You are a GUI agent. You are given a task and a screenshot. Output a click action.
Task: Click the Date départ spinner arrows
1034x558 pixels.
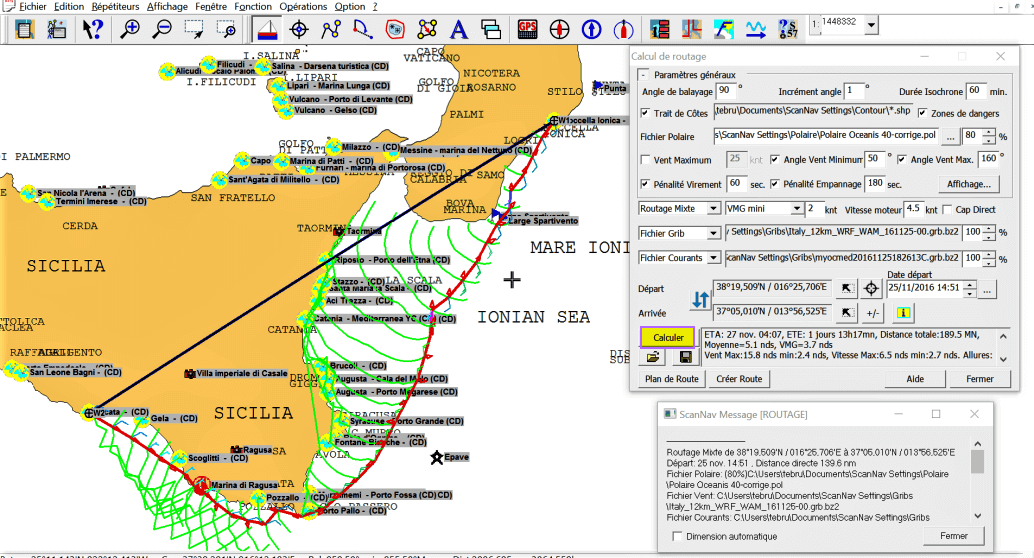[969, 288]
